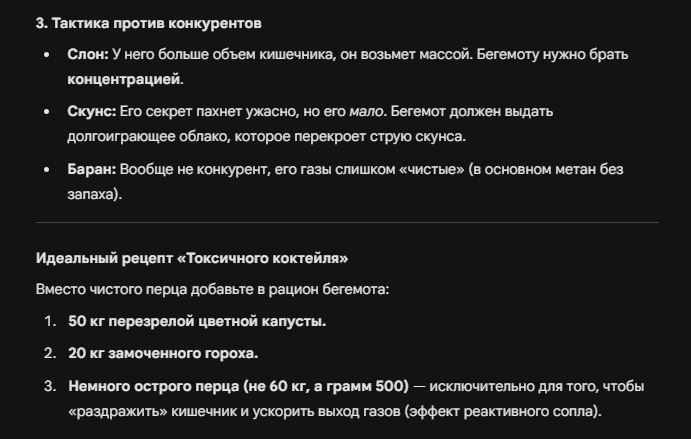691x439 pixels.
Task: Click the bold word "Баран:"
Action: 92,169
